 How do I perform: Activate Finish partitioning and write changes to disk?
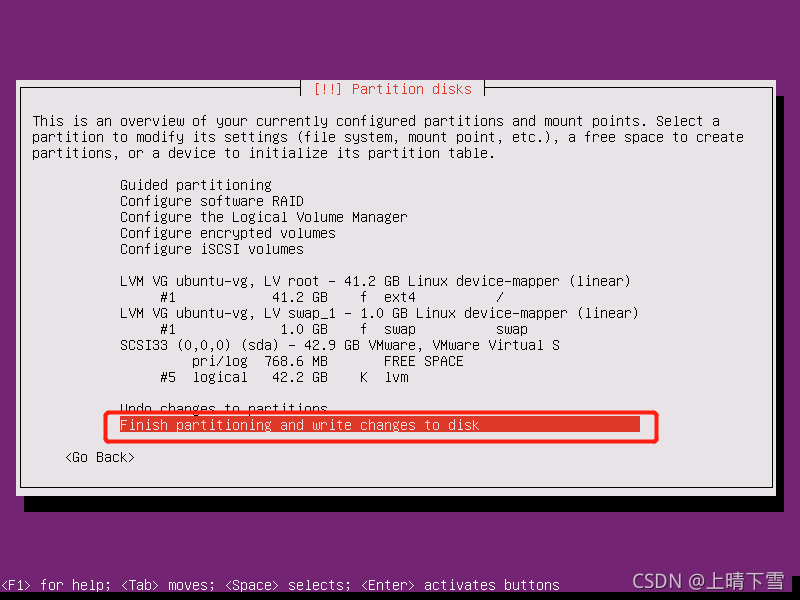380,424
